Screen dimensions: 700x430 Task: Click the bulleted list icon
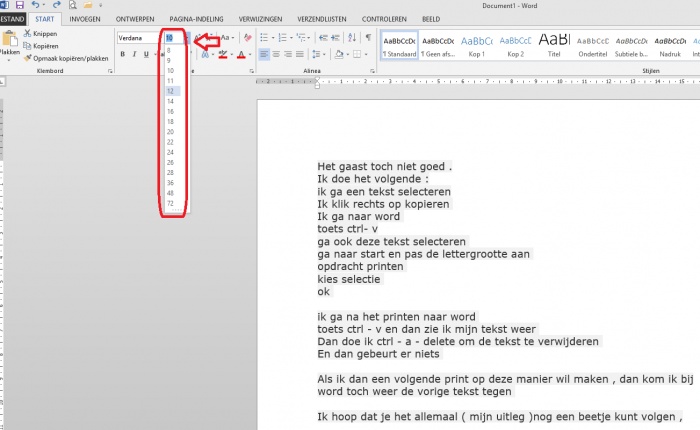(x=264, y=37)
